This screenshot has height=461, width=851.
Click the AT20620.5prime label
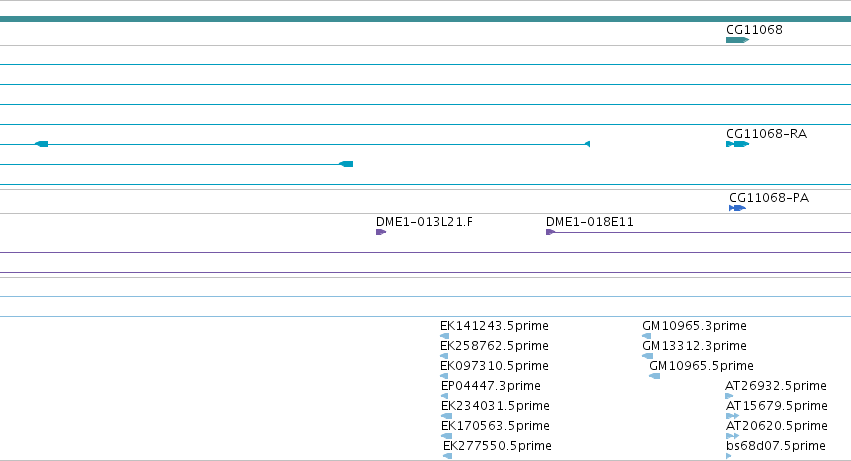[777, 426]
